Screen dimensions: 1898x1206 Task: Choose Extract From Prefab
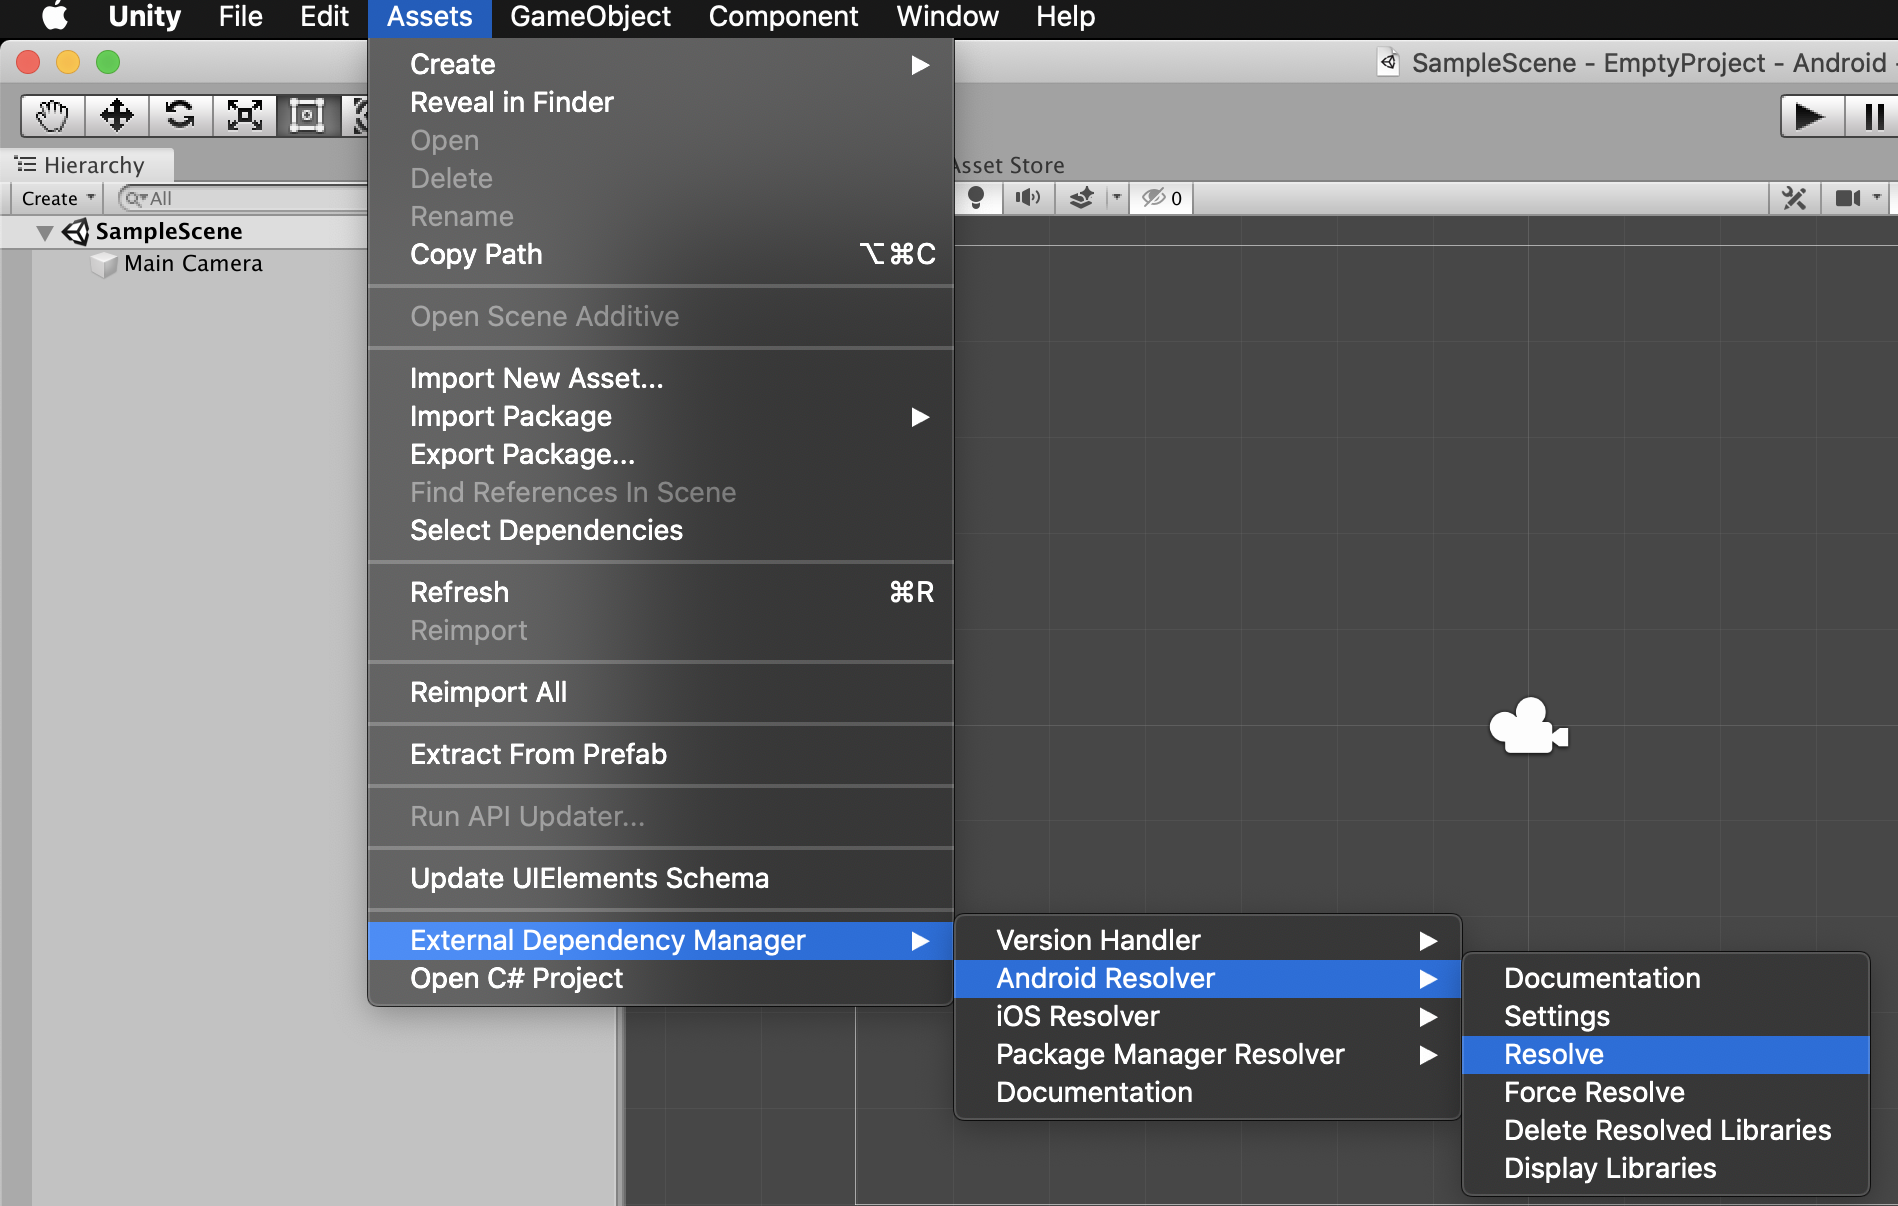tap(660, 754)
